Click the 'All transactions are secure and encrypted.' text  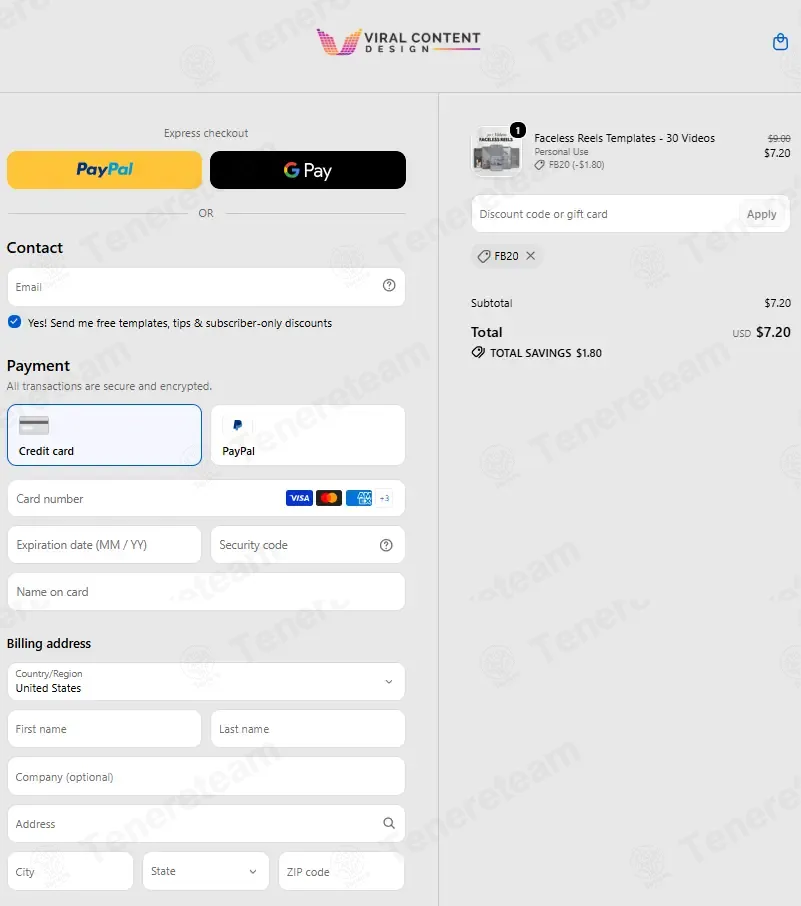coord(109,386)
